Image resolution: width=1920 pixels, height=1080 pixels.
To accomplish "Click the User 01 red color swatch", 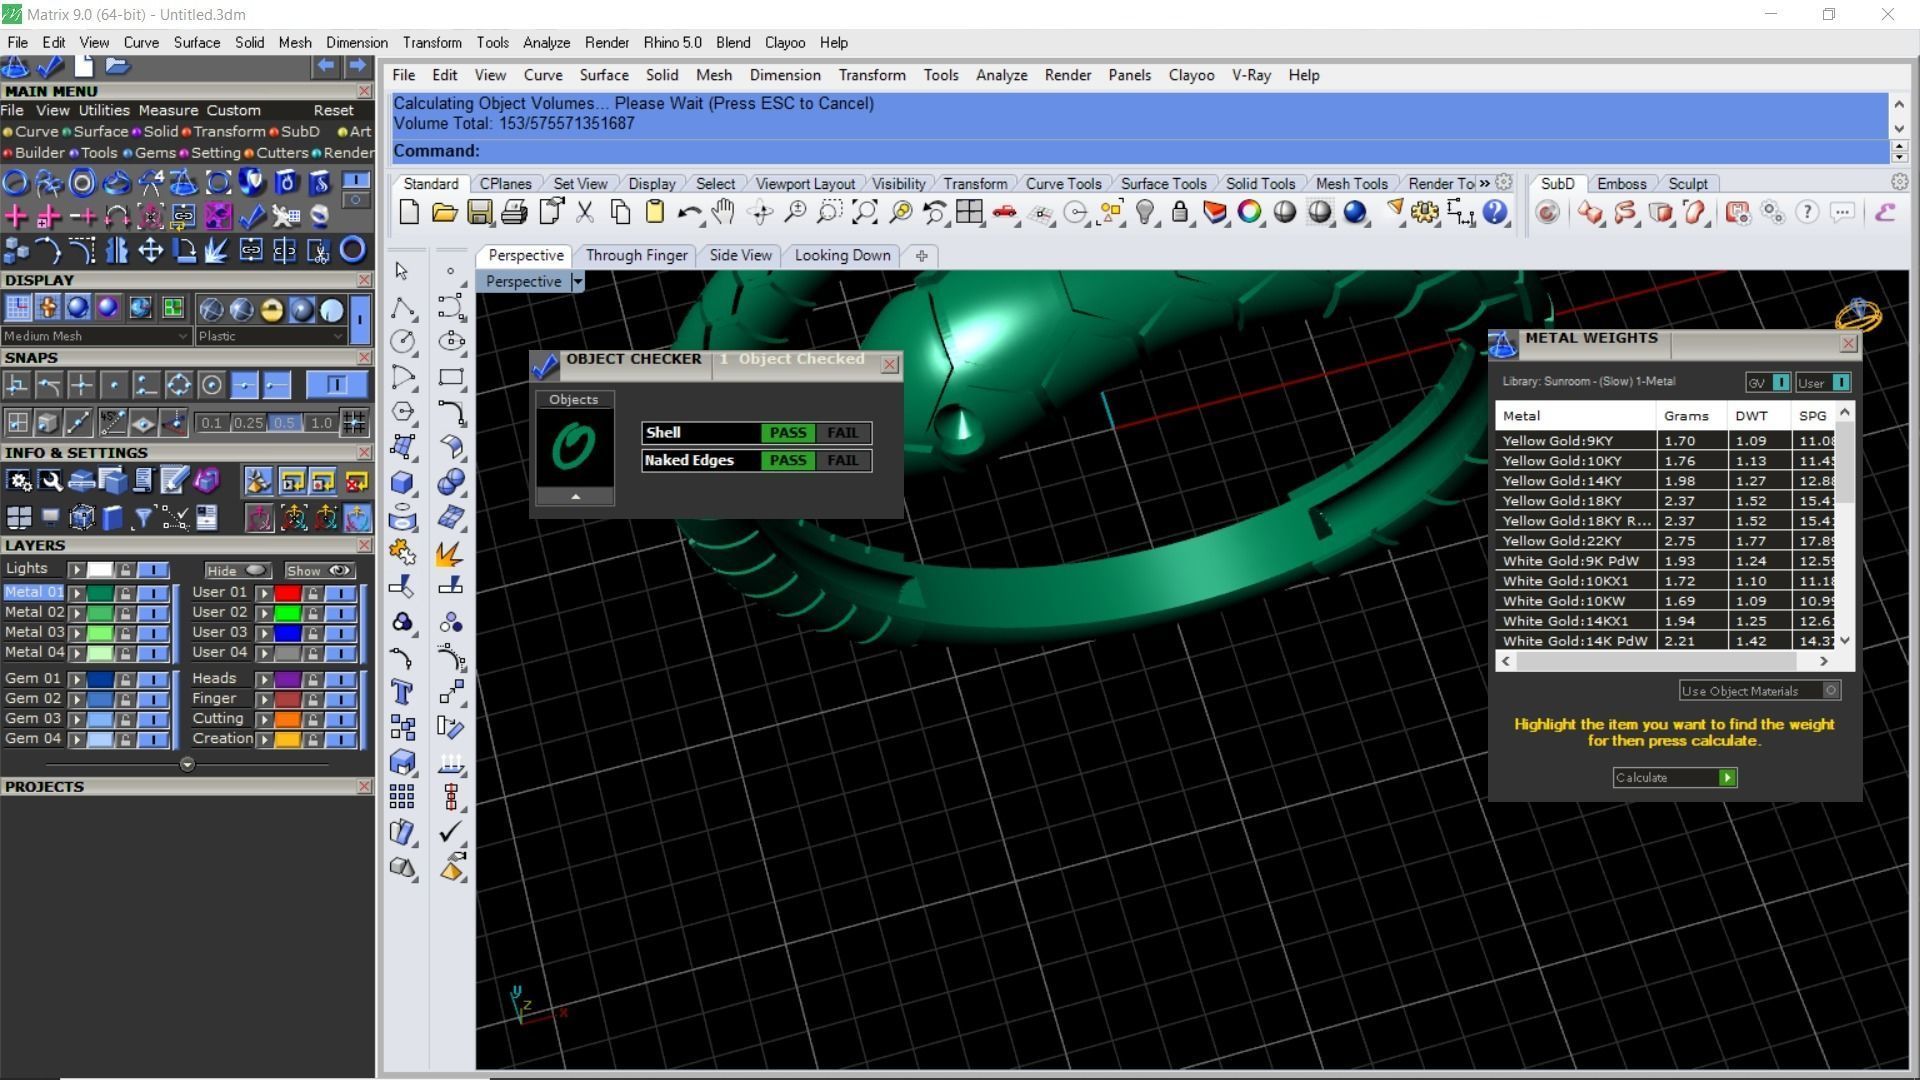I will coord(288,593).
